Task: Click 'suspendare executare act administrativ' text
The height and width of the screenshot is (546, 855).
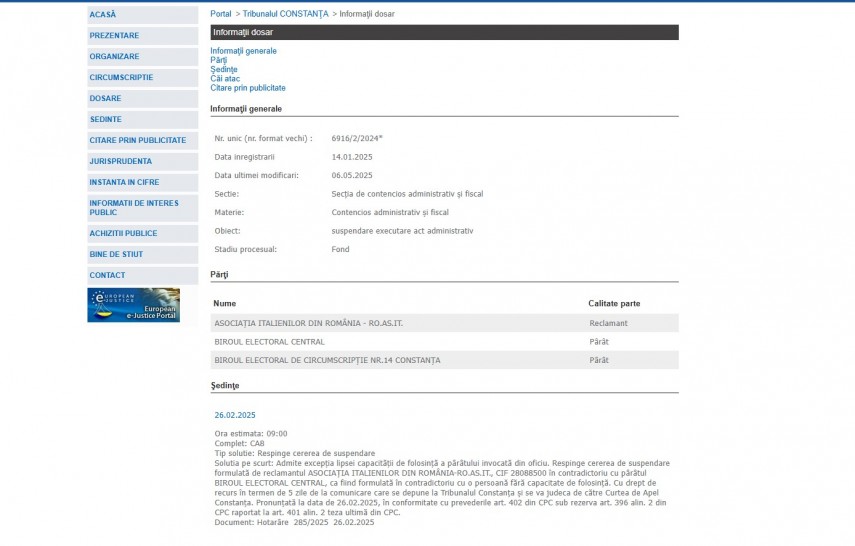Action: pos(402,231)
